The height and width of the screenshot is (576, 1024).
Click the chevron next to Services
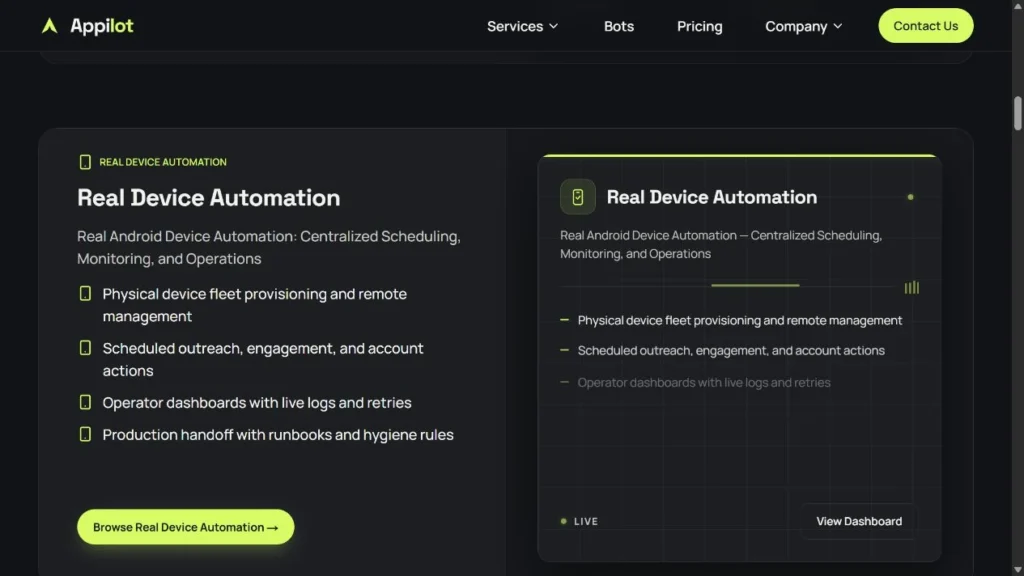point(553,26)
